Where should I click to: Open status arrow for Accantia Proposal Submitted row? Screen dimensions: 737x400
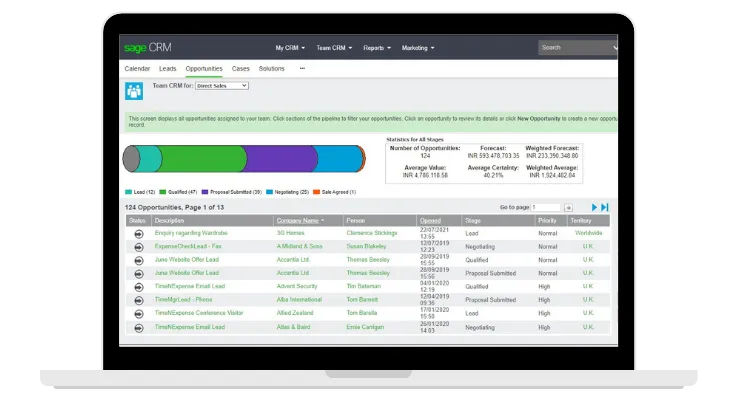139,273
